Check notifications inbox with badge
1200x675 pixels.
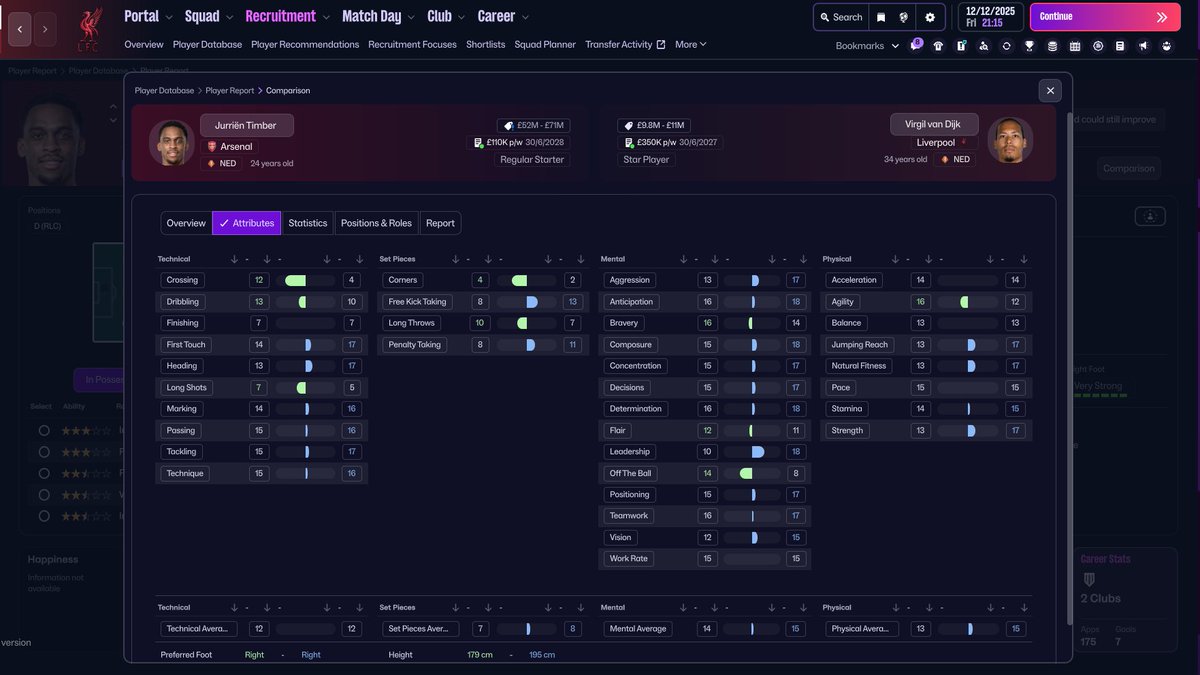point(915,45)
